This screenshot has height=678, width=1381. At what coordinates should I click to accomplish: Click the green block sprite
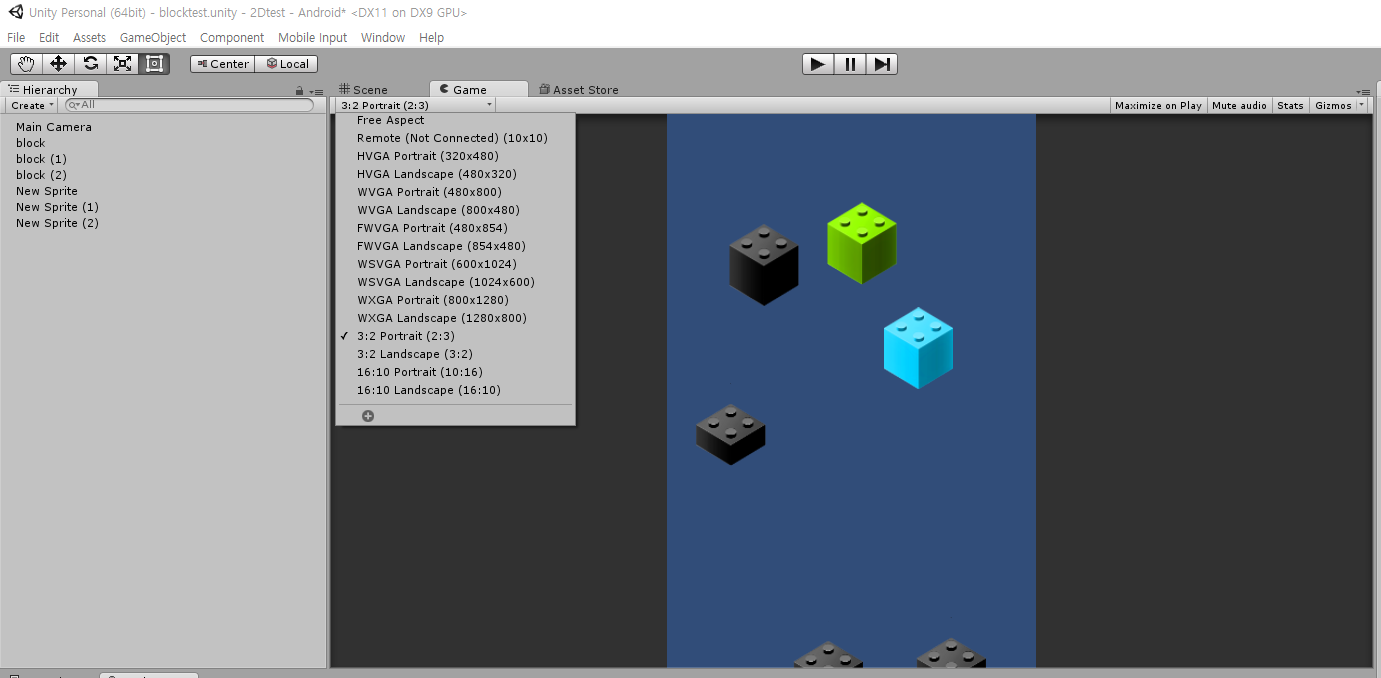pos(862,243)
